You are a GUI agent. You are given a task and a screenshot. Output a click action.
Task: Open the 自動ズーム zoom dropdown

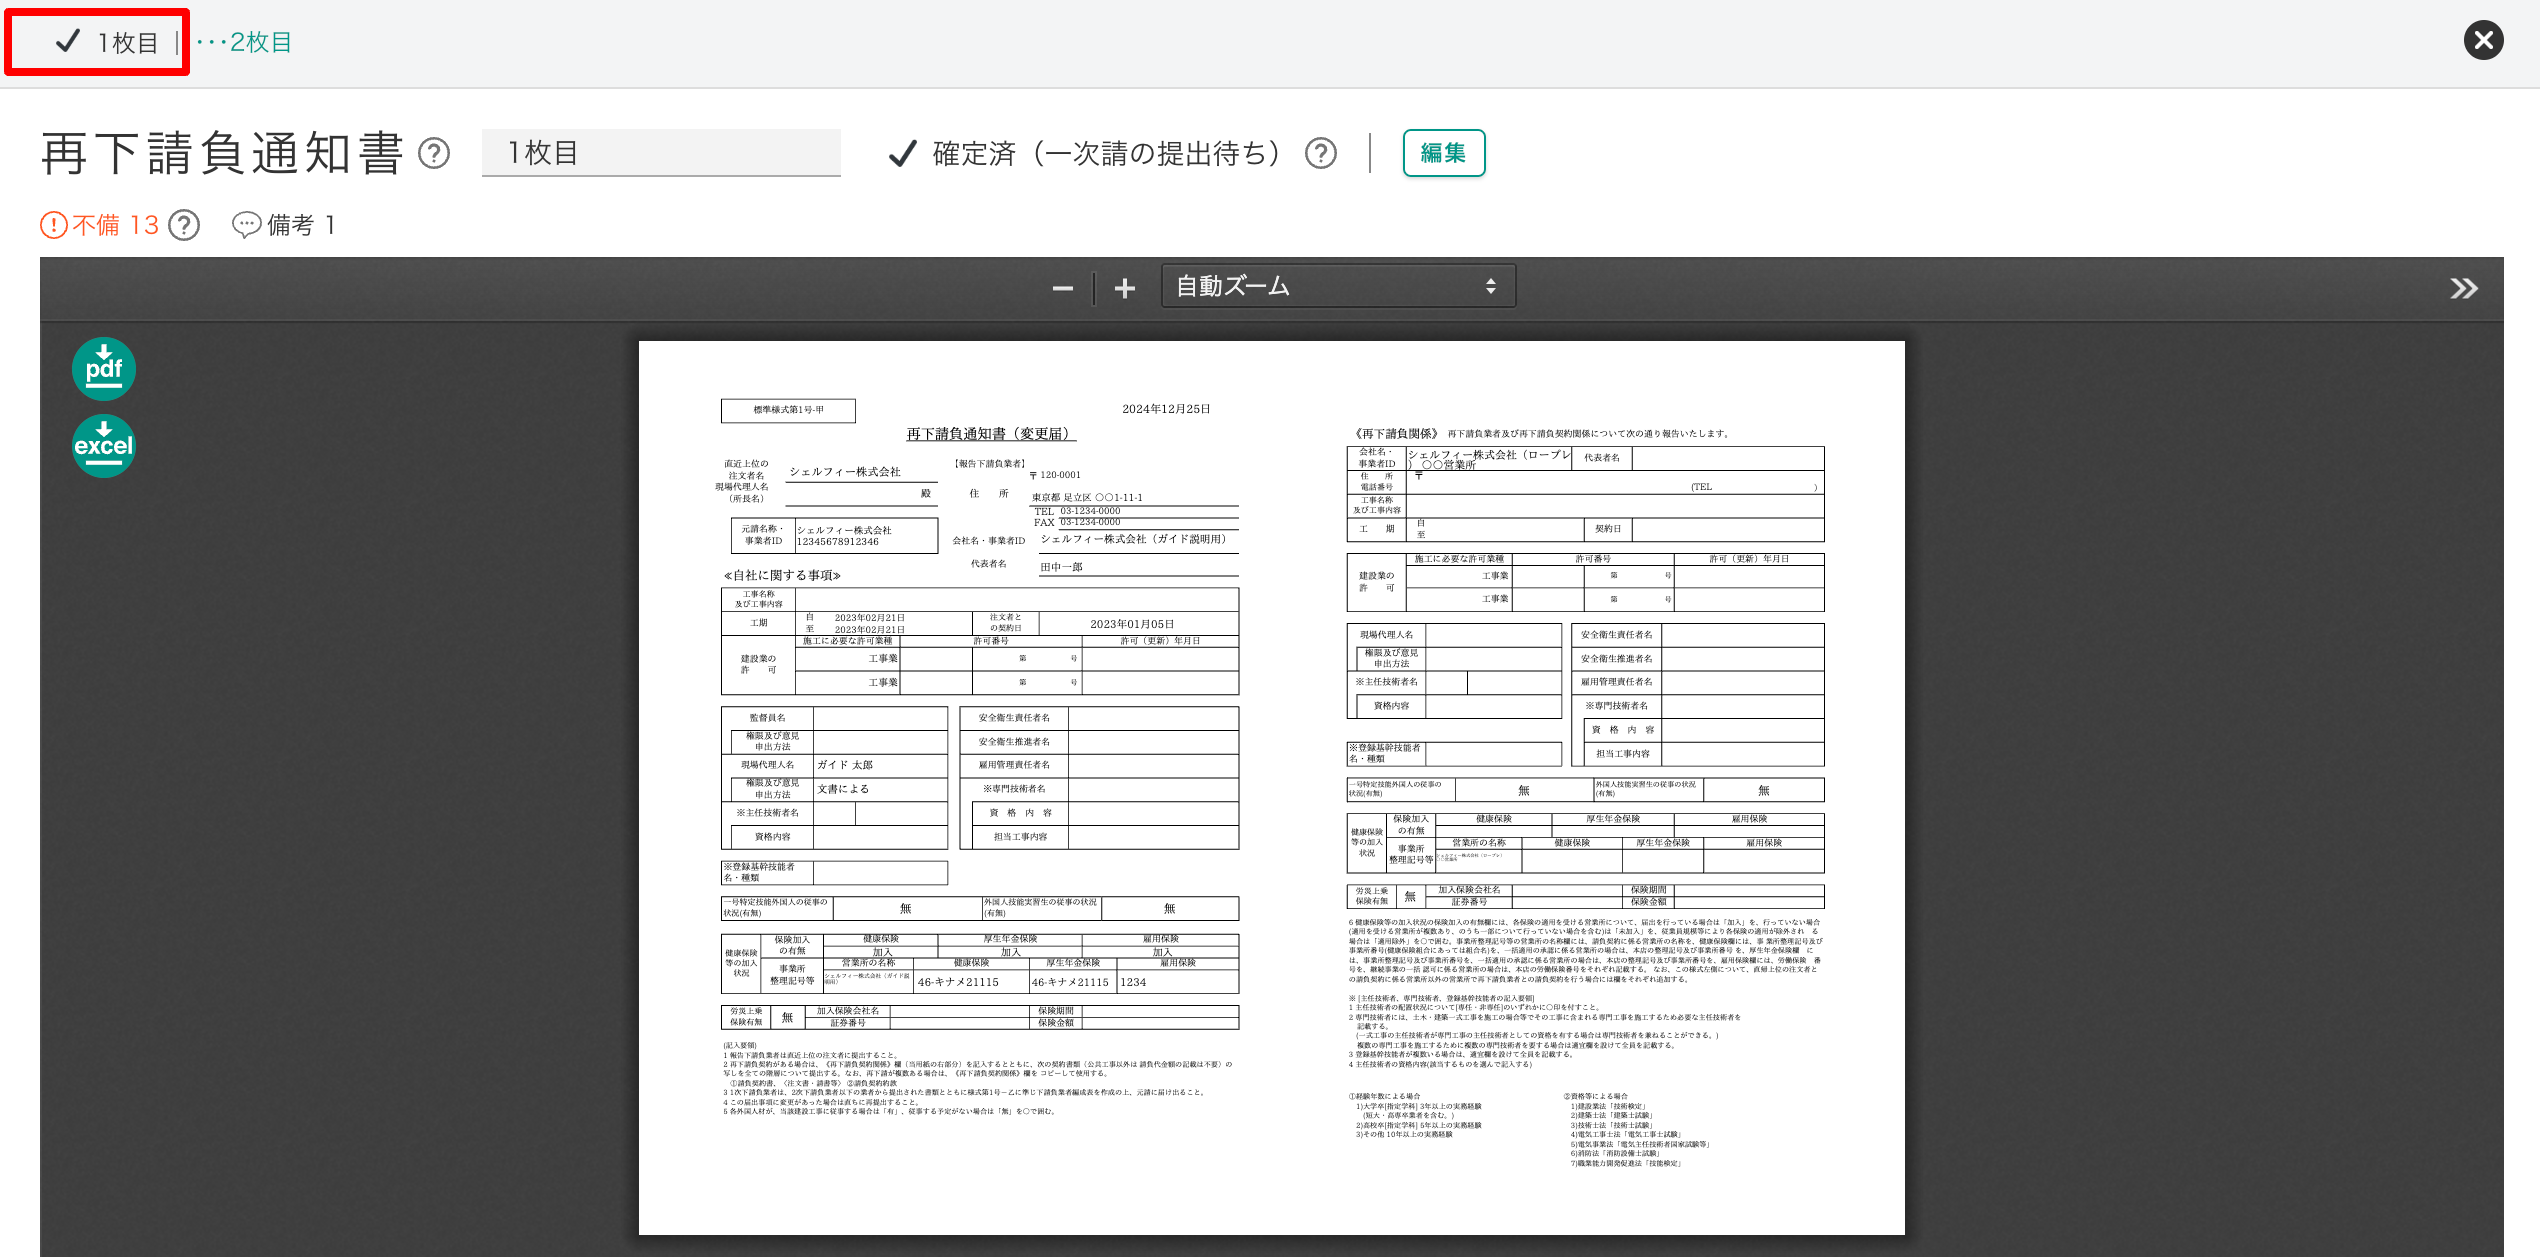[1338, 287]
